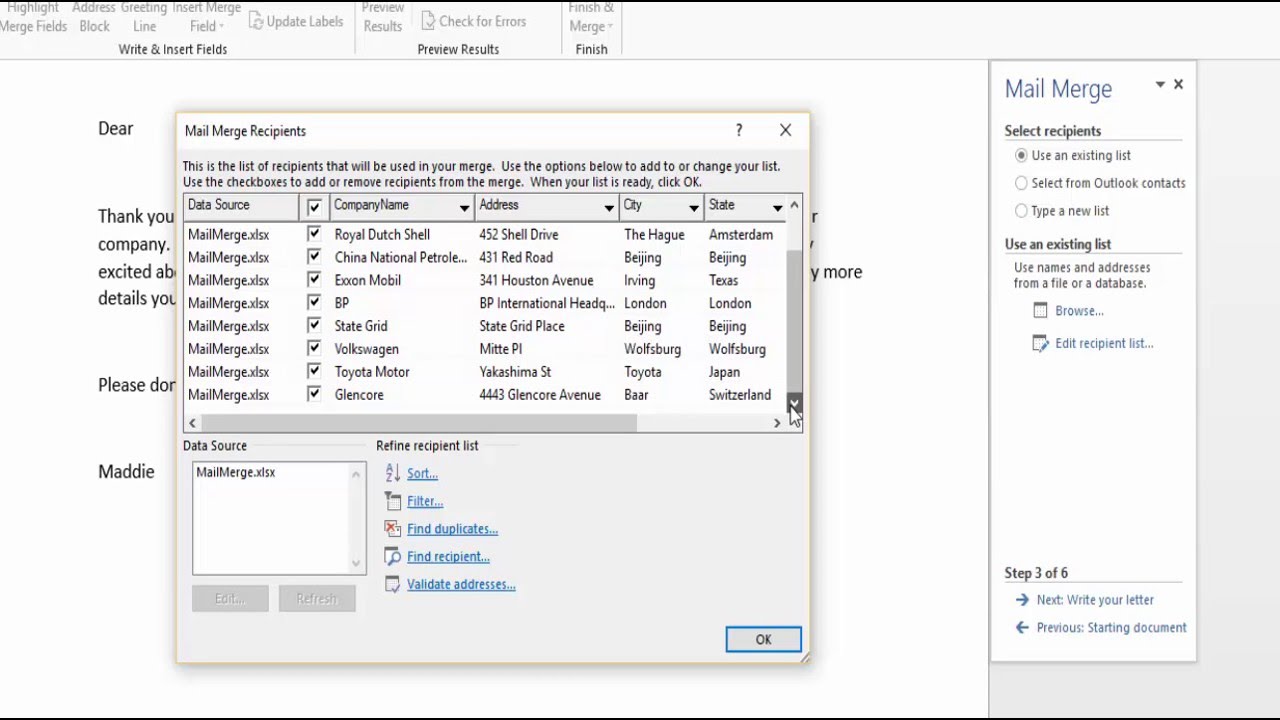Close the Mail Merge task pane
This screenshot has width=1280, height=720.
[x=1178, y=85]
